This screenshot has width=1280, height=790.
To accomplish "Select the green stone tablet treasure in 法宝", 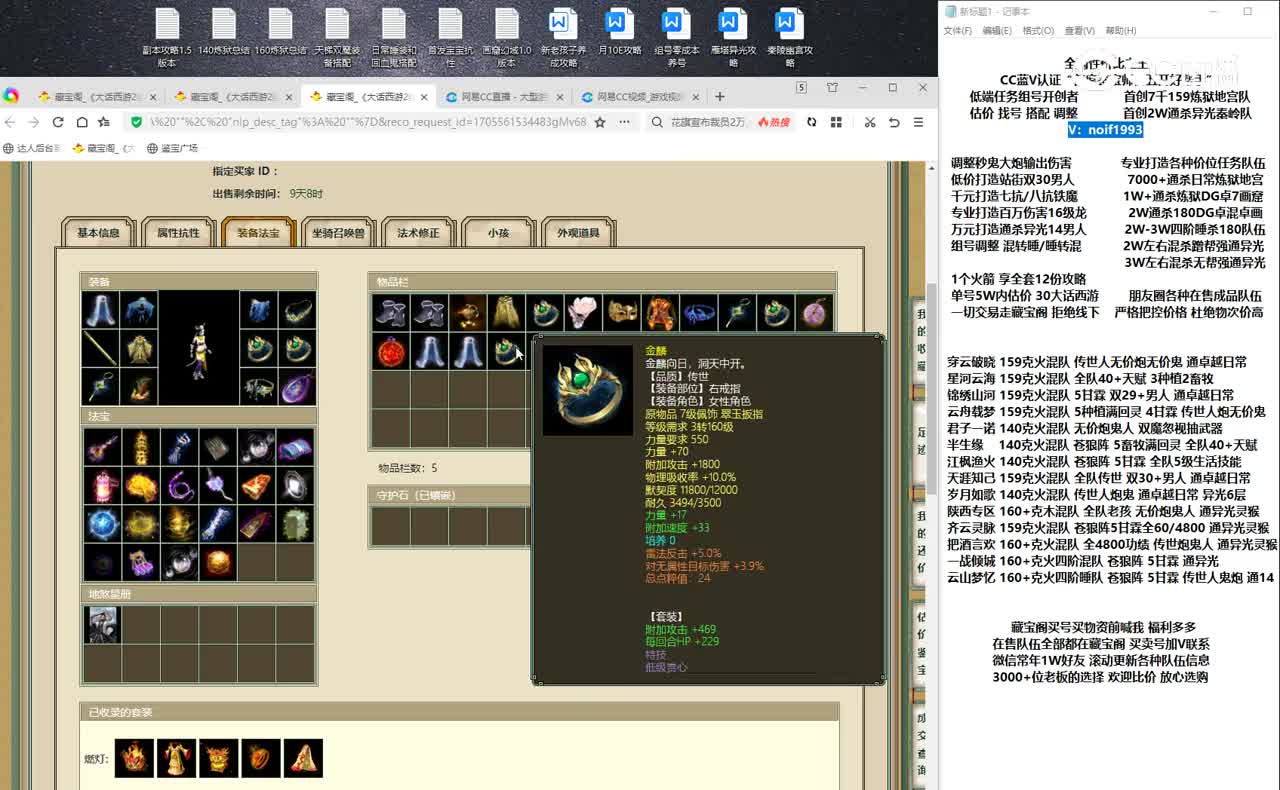I will [295, 524].
